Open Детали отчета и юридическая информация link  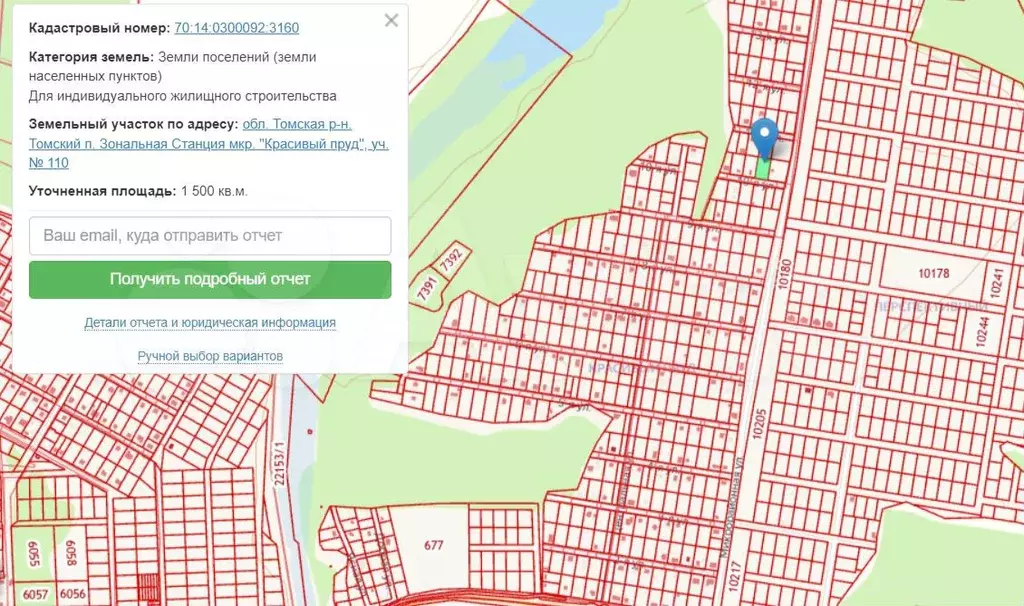210,323
